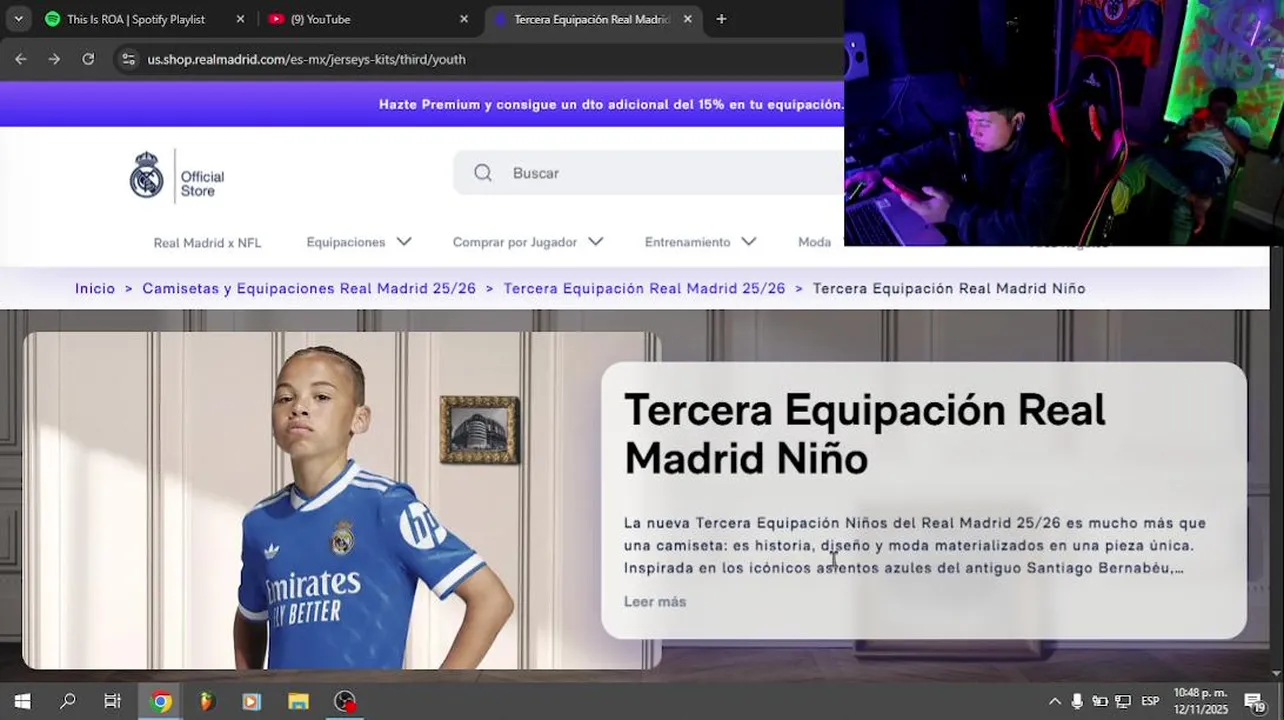
Task: Open Tercera Equipación Real Madrid 25/26 breadcrumb
Action: click(644, 288)
